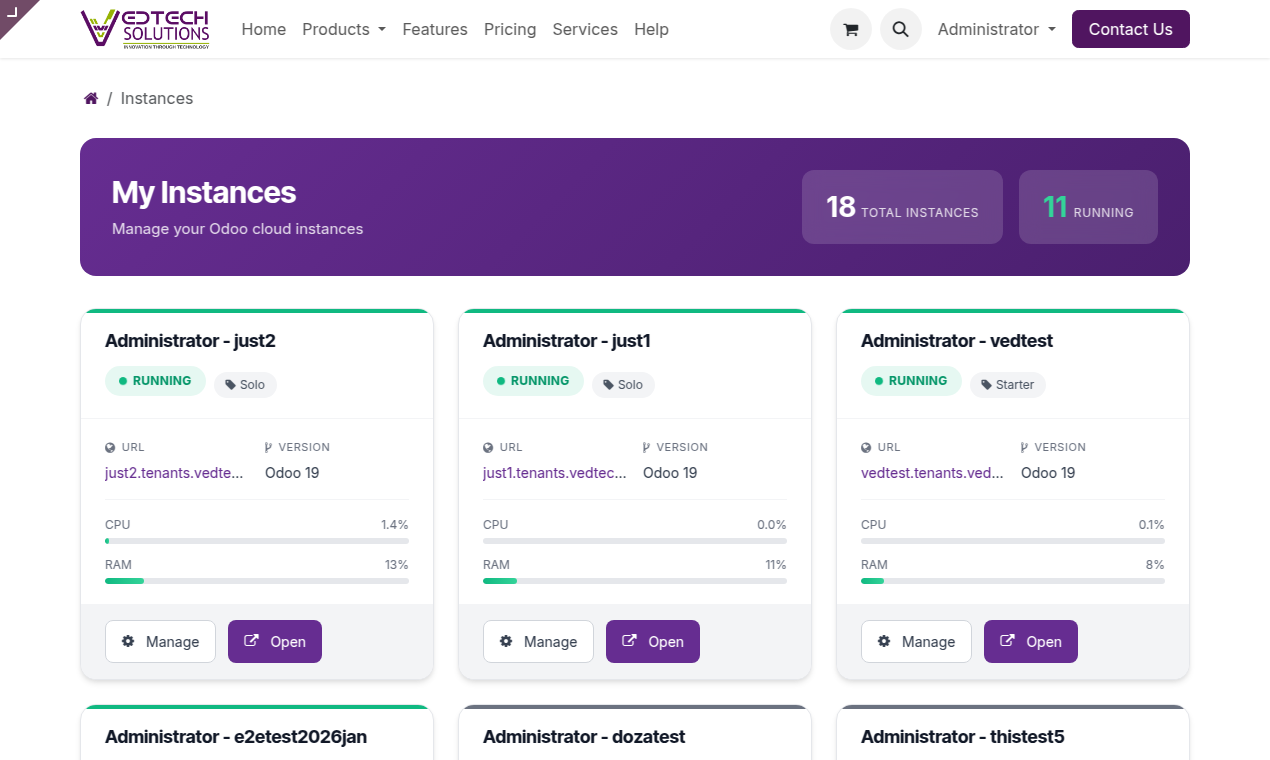Click the green status dot on just2 RUNNING badge
The height and width of the screenshot is (760, 1270).
[123, 381]
